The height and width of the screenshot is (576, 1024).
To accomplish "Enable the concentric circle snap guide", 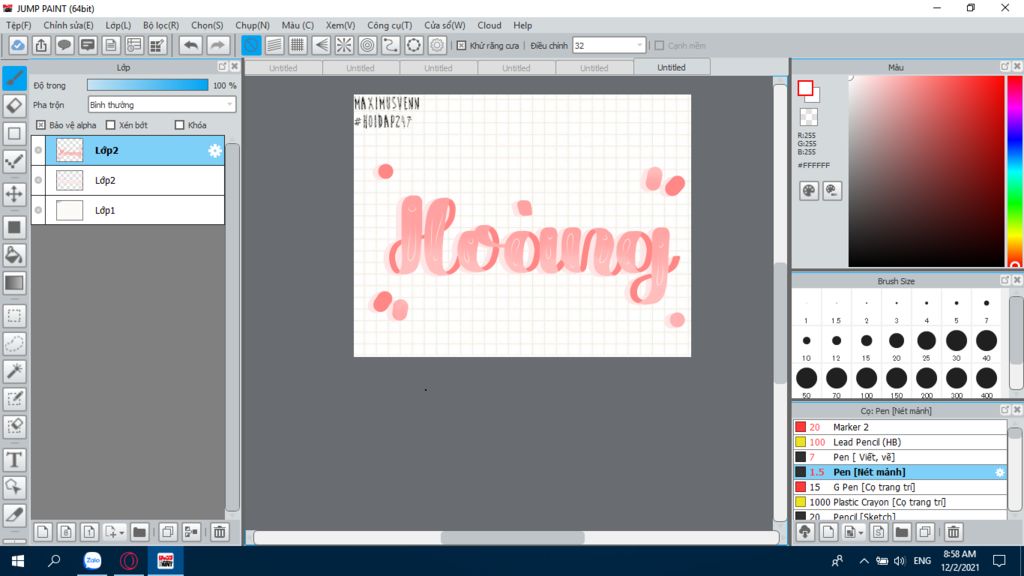I will click(368, 46).
